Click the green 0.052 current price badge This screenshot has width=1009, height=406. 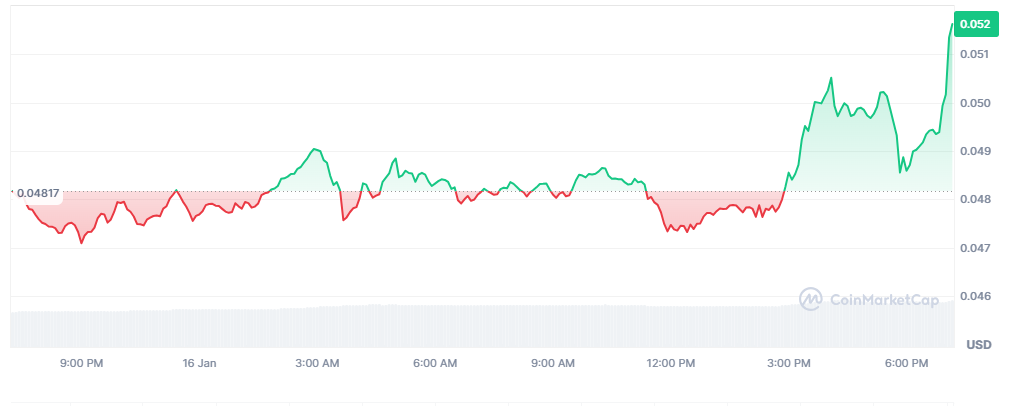[975, 23]
